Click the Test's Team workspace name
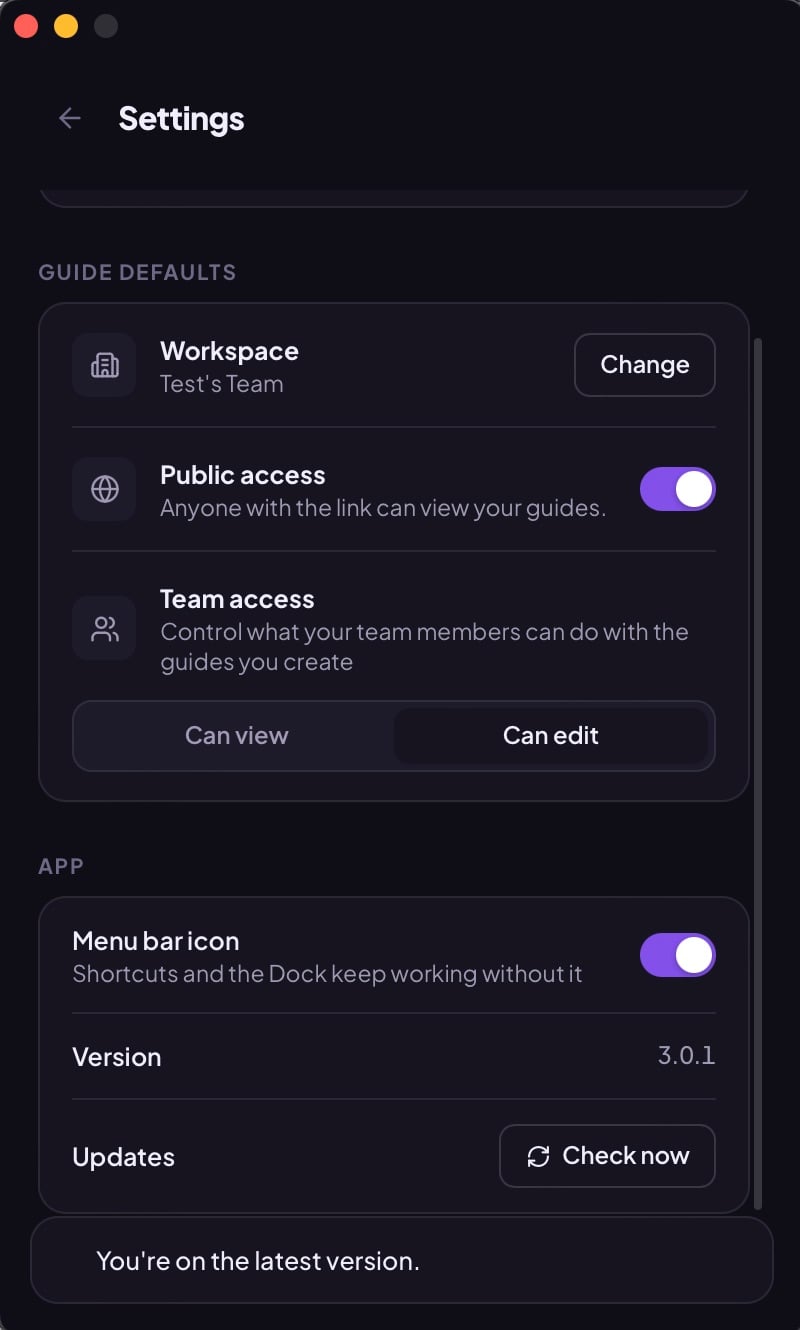Image resolution: width=800 pixels, height=1330 pixels. (x=222, y=384)
